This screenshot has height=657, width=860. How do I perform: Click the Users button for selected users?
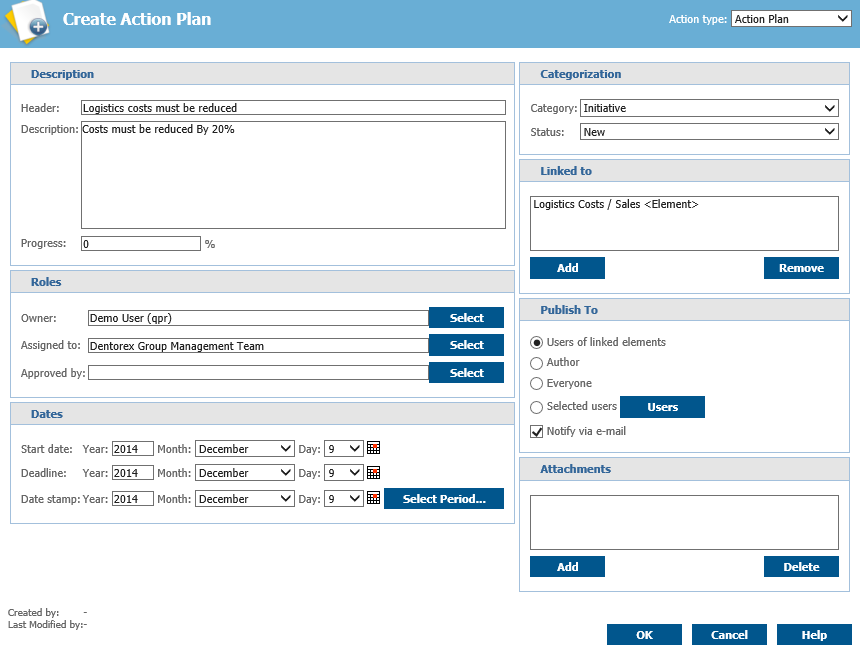(662, 407)
